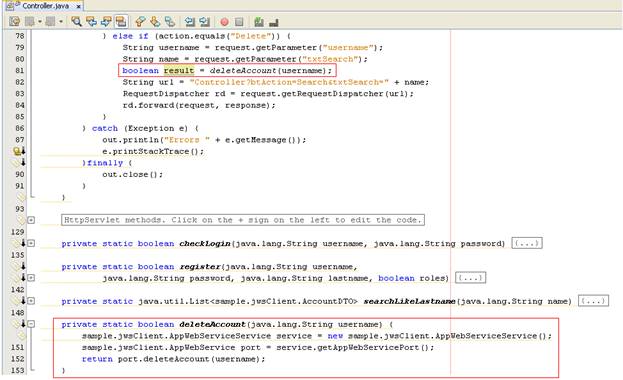Click the Find Selection magnifier icon

coord(76,21)
